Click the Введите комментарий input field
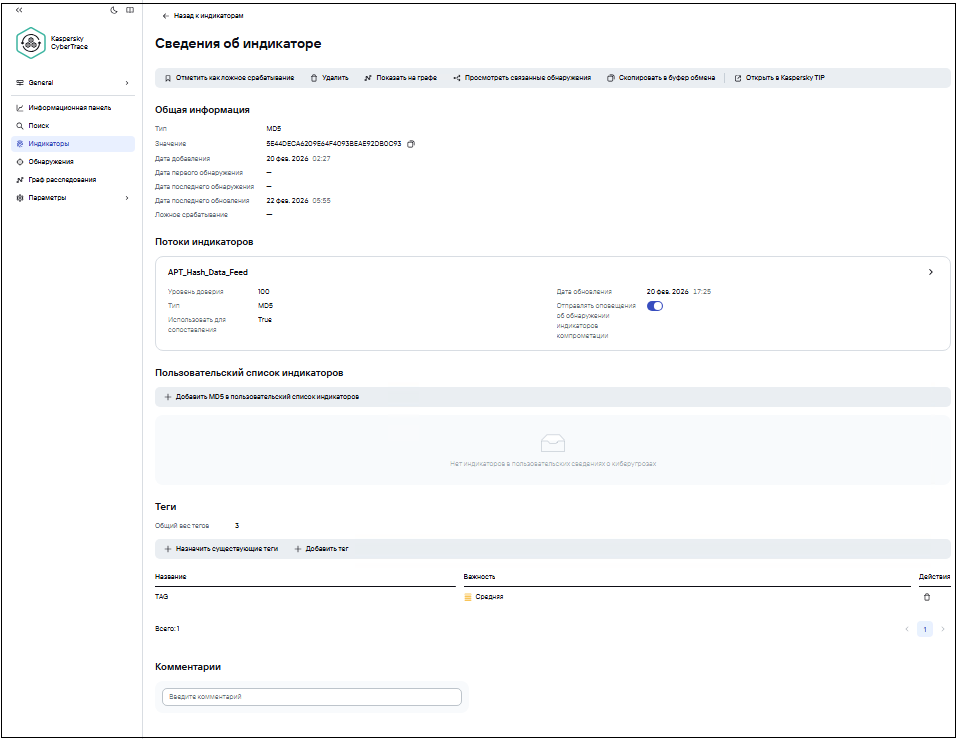Screen dimensions: 956x739 click(x=312, y=697)
